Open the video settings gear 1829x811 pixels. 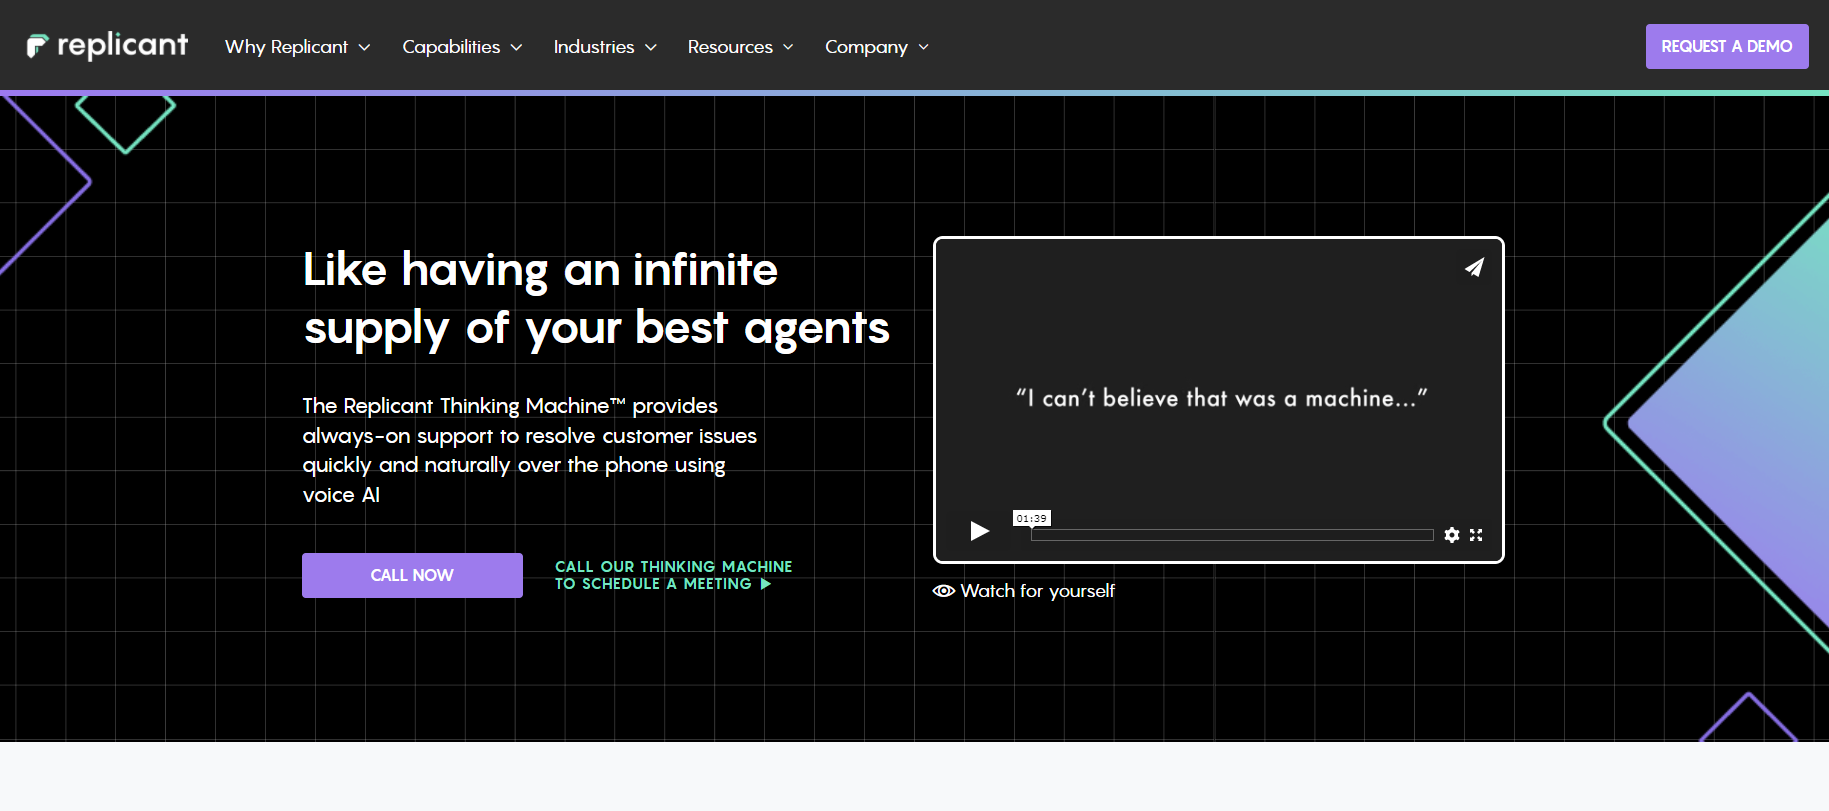click(x=1452, y=535)
